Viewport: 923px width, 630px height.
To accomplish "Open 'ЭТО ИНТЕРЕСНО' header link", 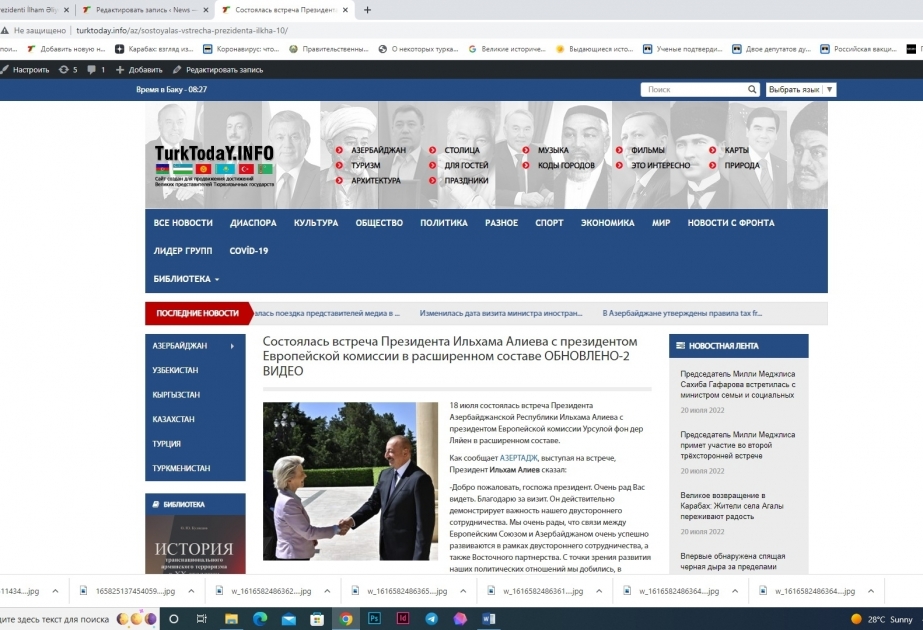I will 660,165.
